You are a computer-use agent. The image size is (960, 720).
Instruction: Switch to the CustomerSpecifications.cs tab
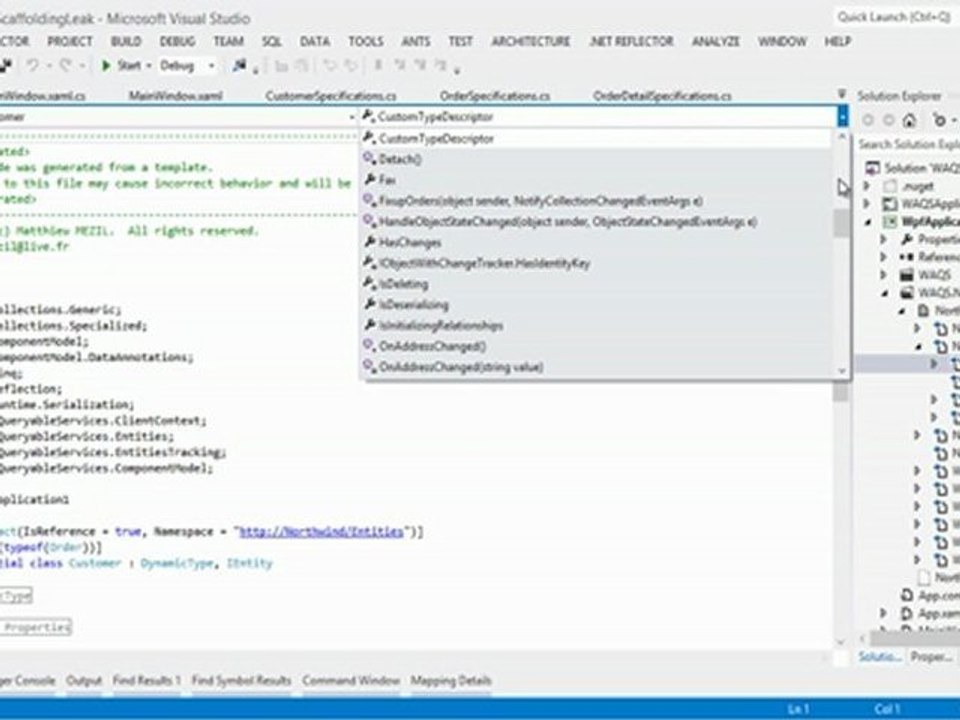(331, 96)
